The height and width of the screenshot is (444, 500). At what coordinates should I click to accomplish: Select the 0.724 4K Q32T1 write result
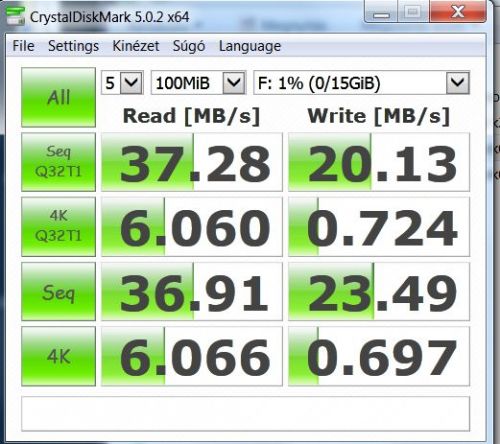tap(379, 227)
